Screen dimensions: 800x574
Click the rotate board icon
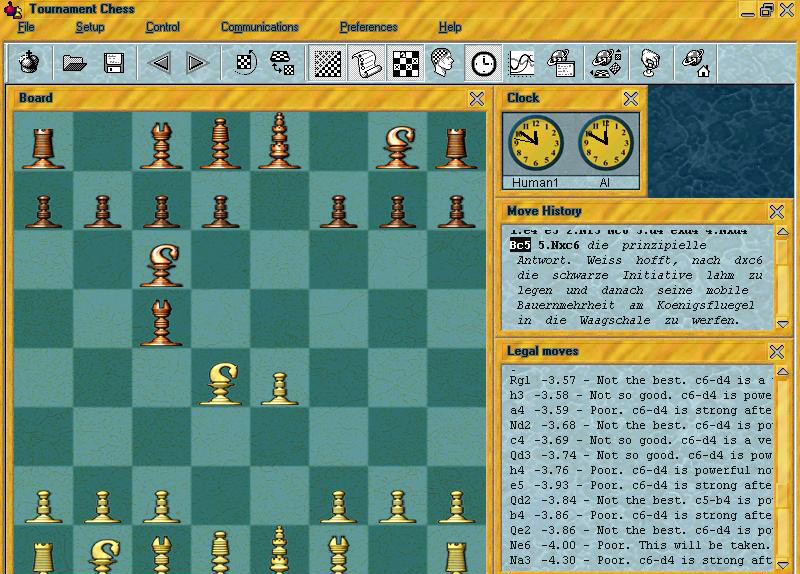245,63
